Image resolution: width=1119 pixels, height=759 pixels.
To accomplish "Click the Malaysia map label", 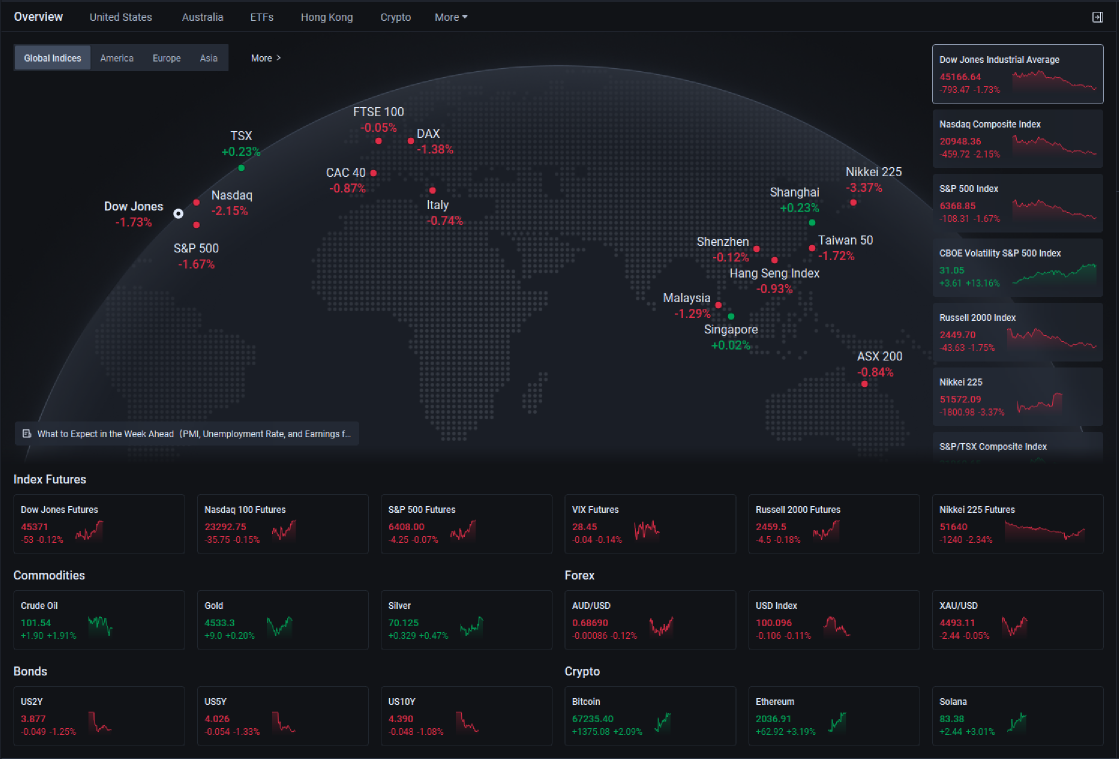I will tap(687, 298).
